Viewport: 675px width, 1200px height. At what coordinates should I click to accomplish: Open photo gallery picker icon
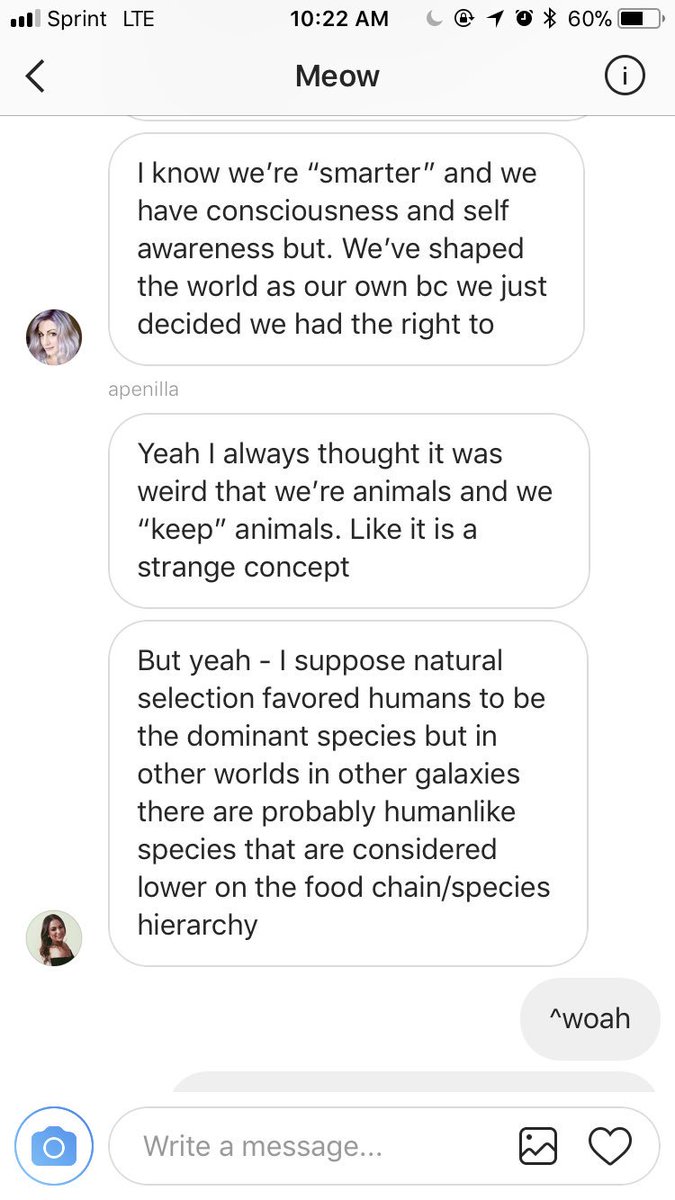(538, 1146)
